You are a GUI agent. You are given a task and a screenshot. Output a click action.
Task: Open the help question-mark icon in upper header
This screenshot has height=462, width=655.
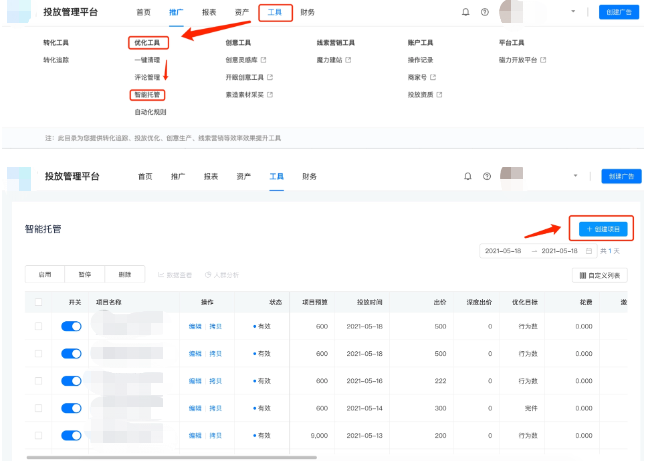click(485, 12)
